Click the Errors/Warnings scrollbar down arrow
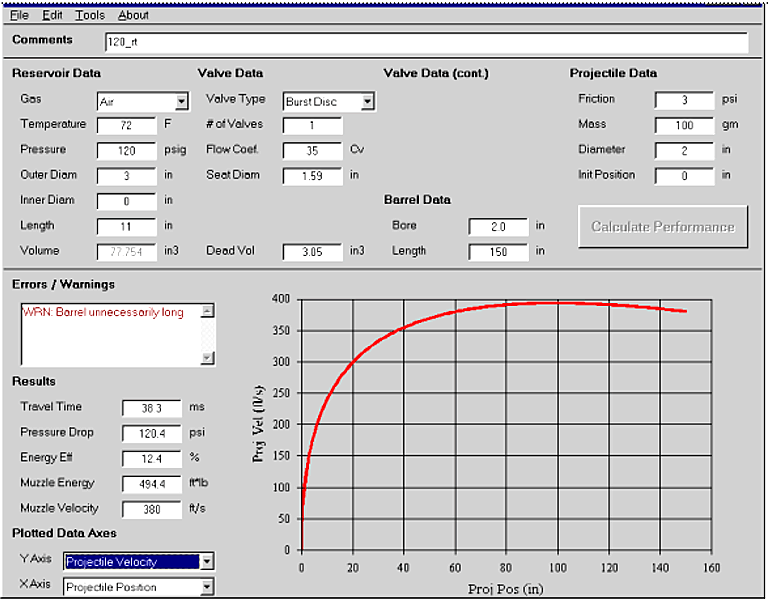Viewport: 768px width, 601px height. (208, 358)
